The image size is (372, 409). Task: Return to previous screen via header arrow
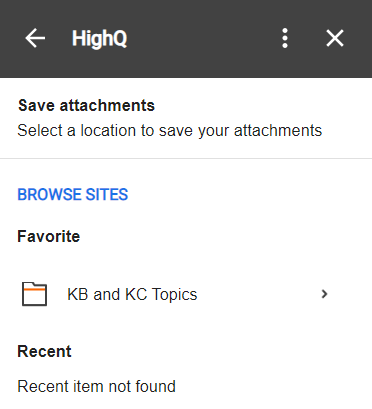(35, 38)
